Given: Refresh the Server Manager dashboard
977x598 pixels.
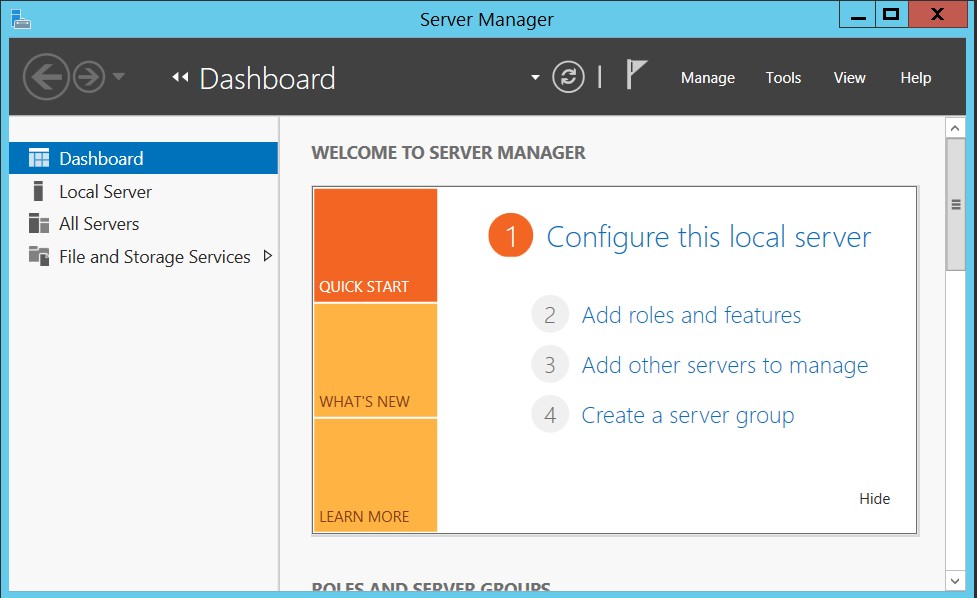Looking at the screenshot, I should pyautogui.click(x=568, y=77).
